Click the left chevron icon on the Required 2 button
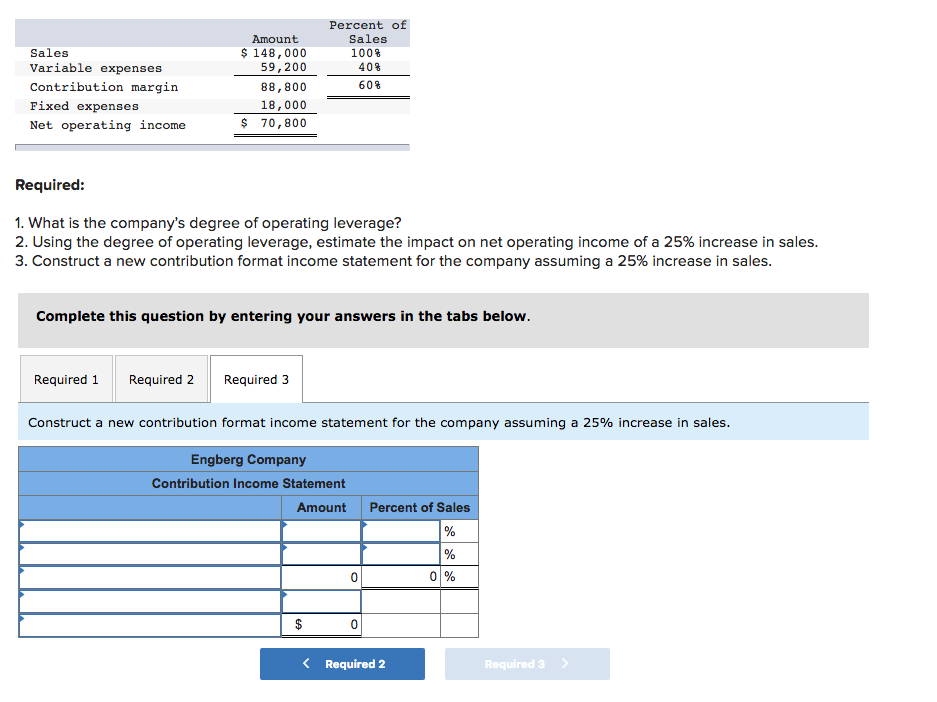Screen dimensions: 937x702 click(x=306, y=663)
